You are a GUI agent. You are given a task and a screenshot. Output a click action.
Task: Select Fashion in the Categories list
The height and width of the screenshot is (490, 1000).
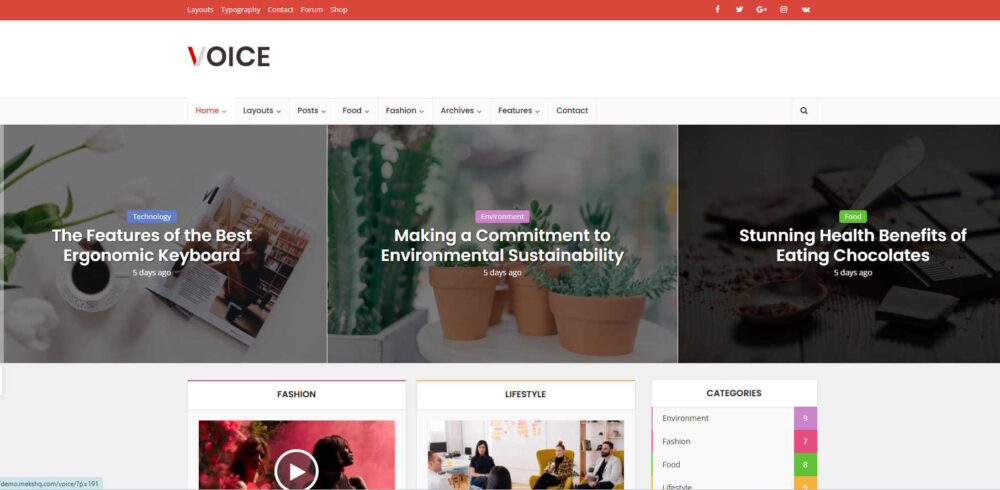[x=676, y=441]
